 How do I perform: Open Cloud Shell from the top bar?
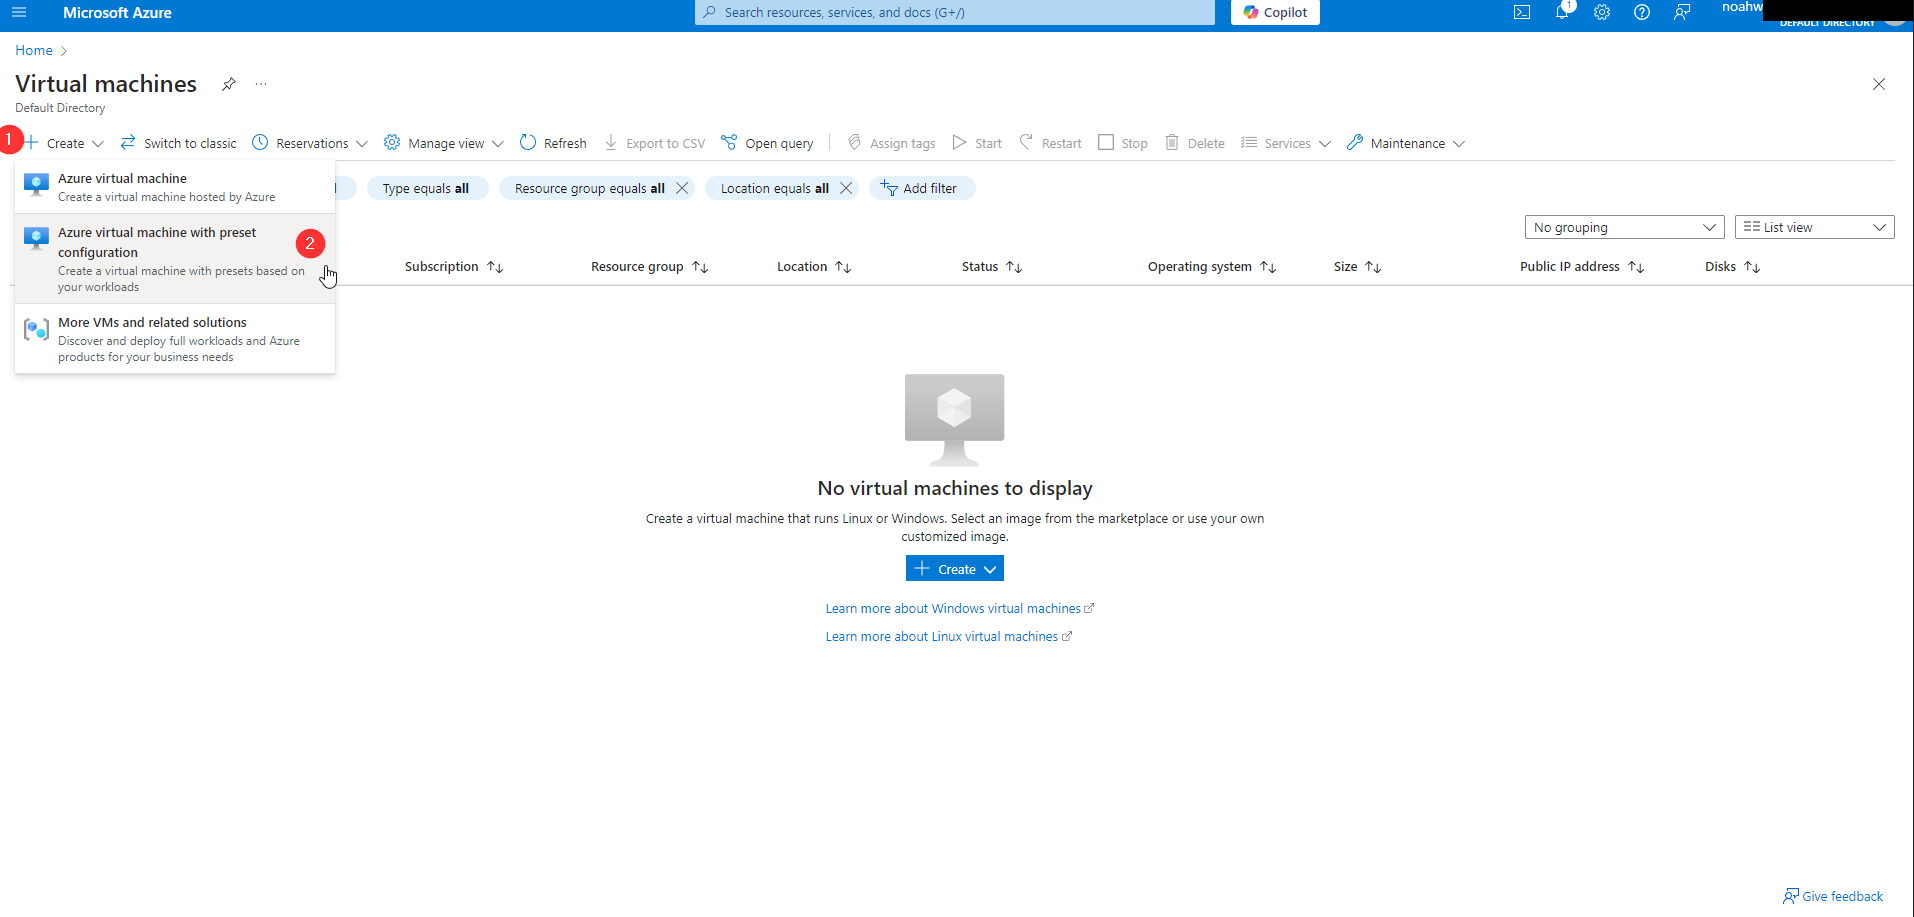coord(1522,12)
